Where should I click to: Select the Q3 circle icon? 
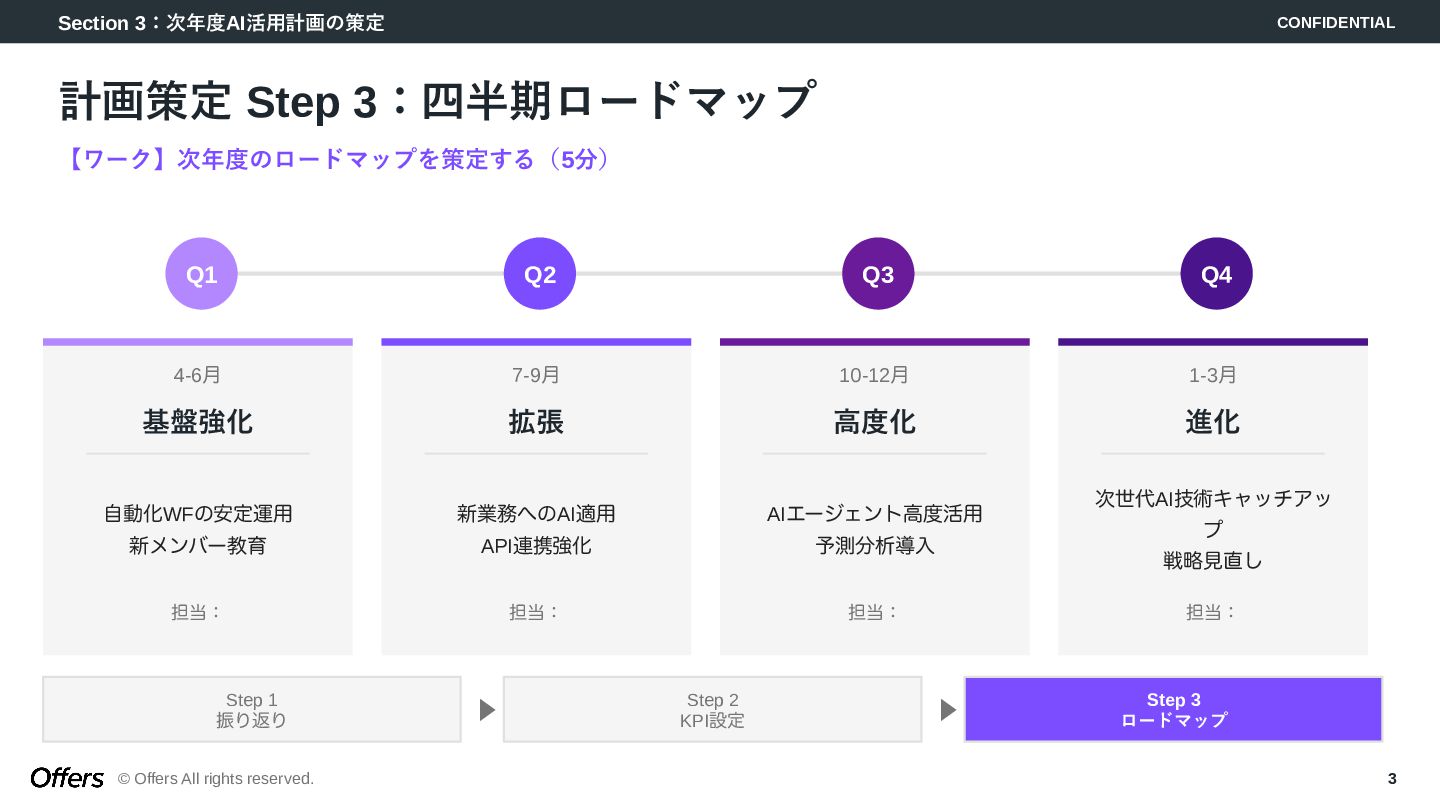[878, 274]
